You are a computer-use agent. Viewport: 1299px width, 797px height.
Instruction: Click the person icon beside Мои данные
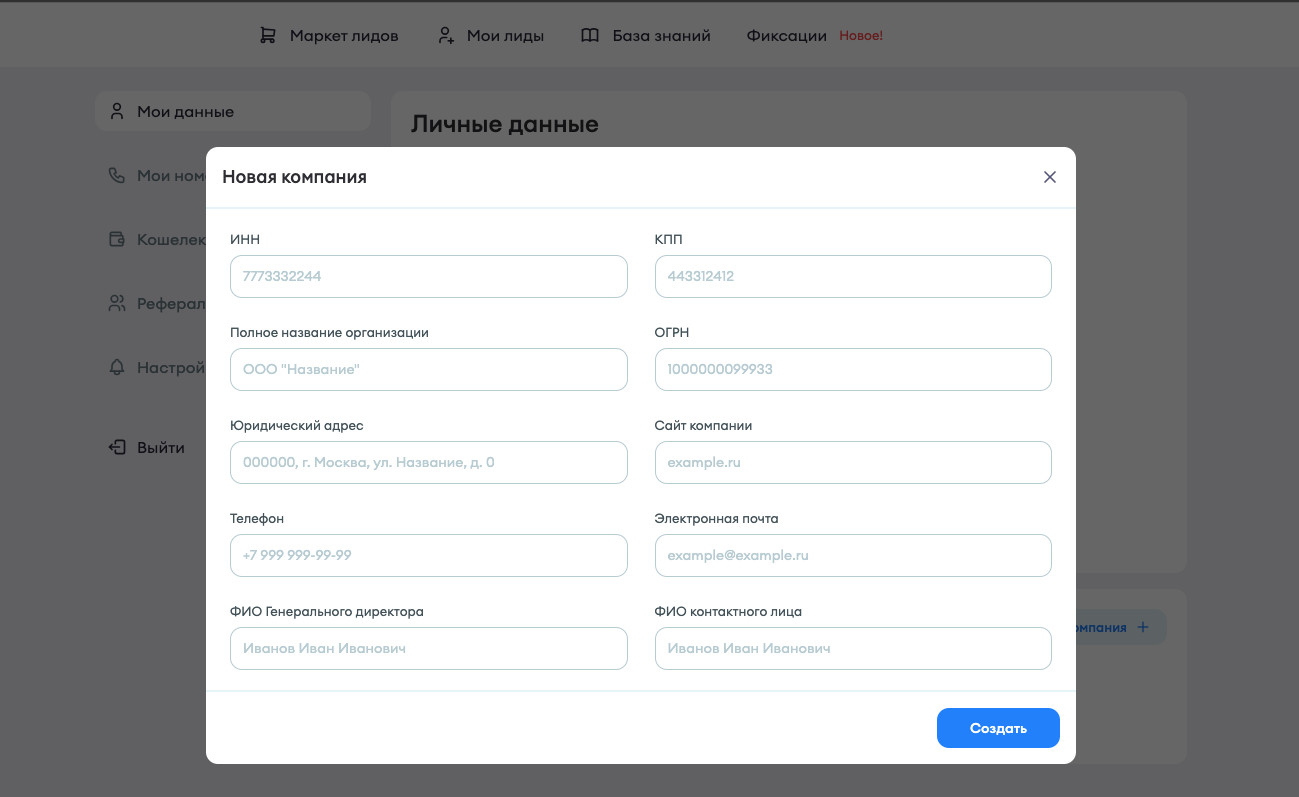(117, 111)
